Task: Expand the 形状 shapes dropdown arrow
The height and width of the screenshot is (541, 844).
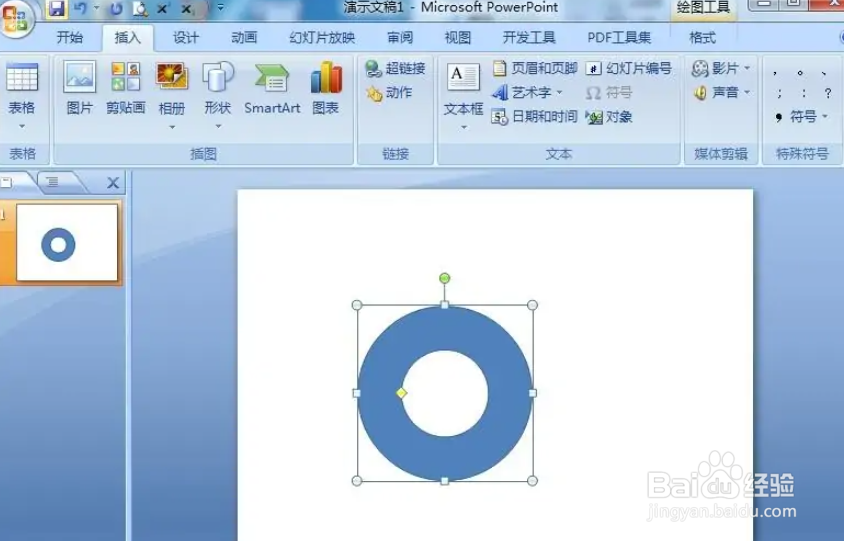Action: click(x=219, y=127)
